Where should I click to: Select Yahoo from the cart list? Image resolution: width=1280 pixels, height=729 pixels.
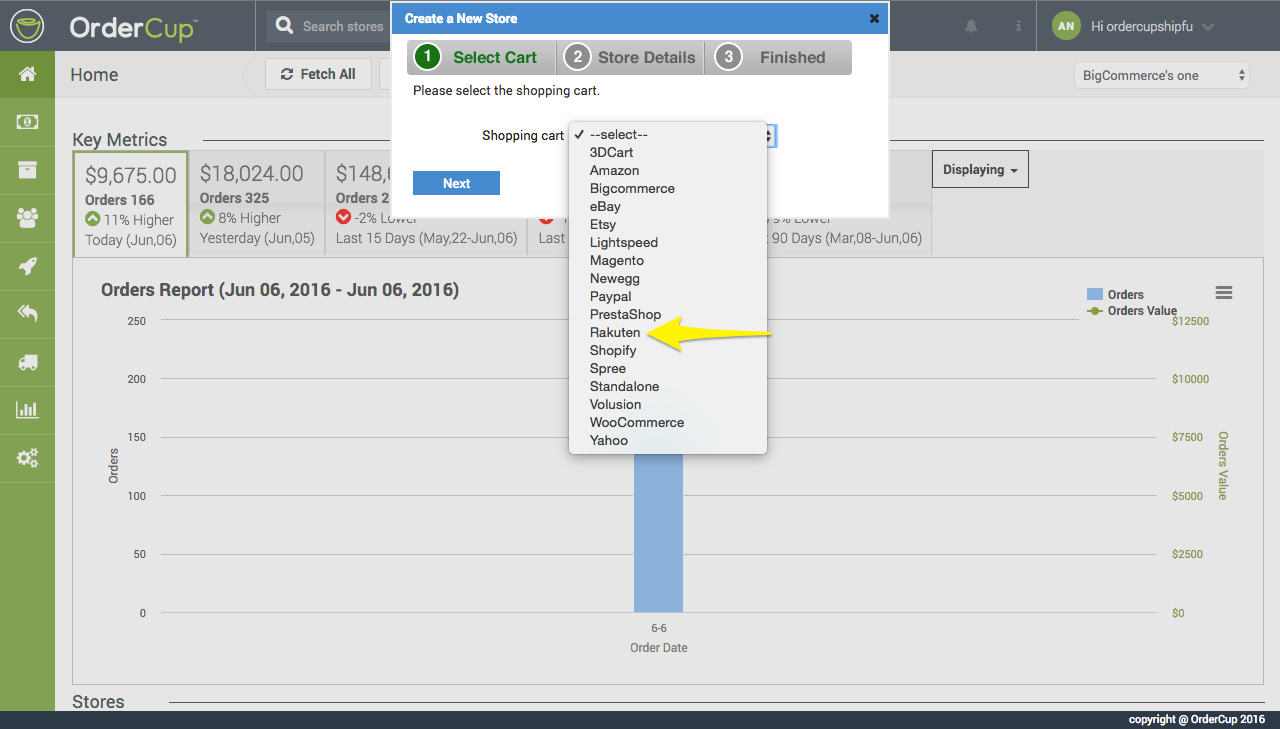668,440
